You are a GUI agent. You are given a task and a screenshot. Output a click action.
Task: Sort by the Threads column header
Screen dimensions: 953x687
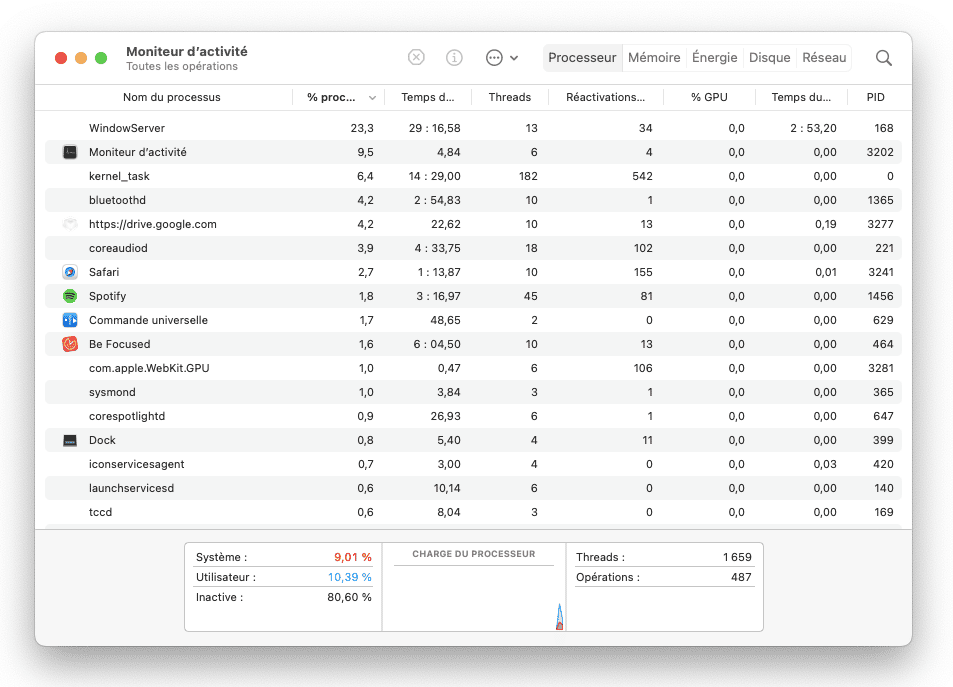[x=509, y=97]
